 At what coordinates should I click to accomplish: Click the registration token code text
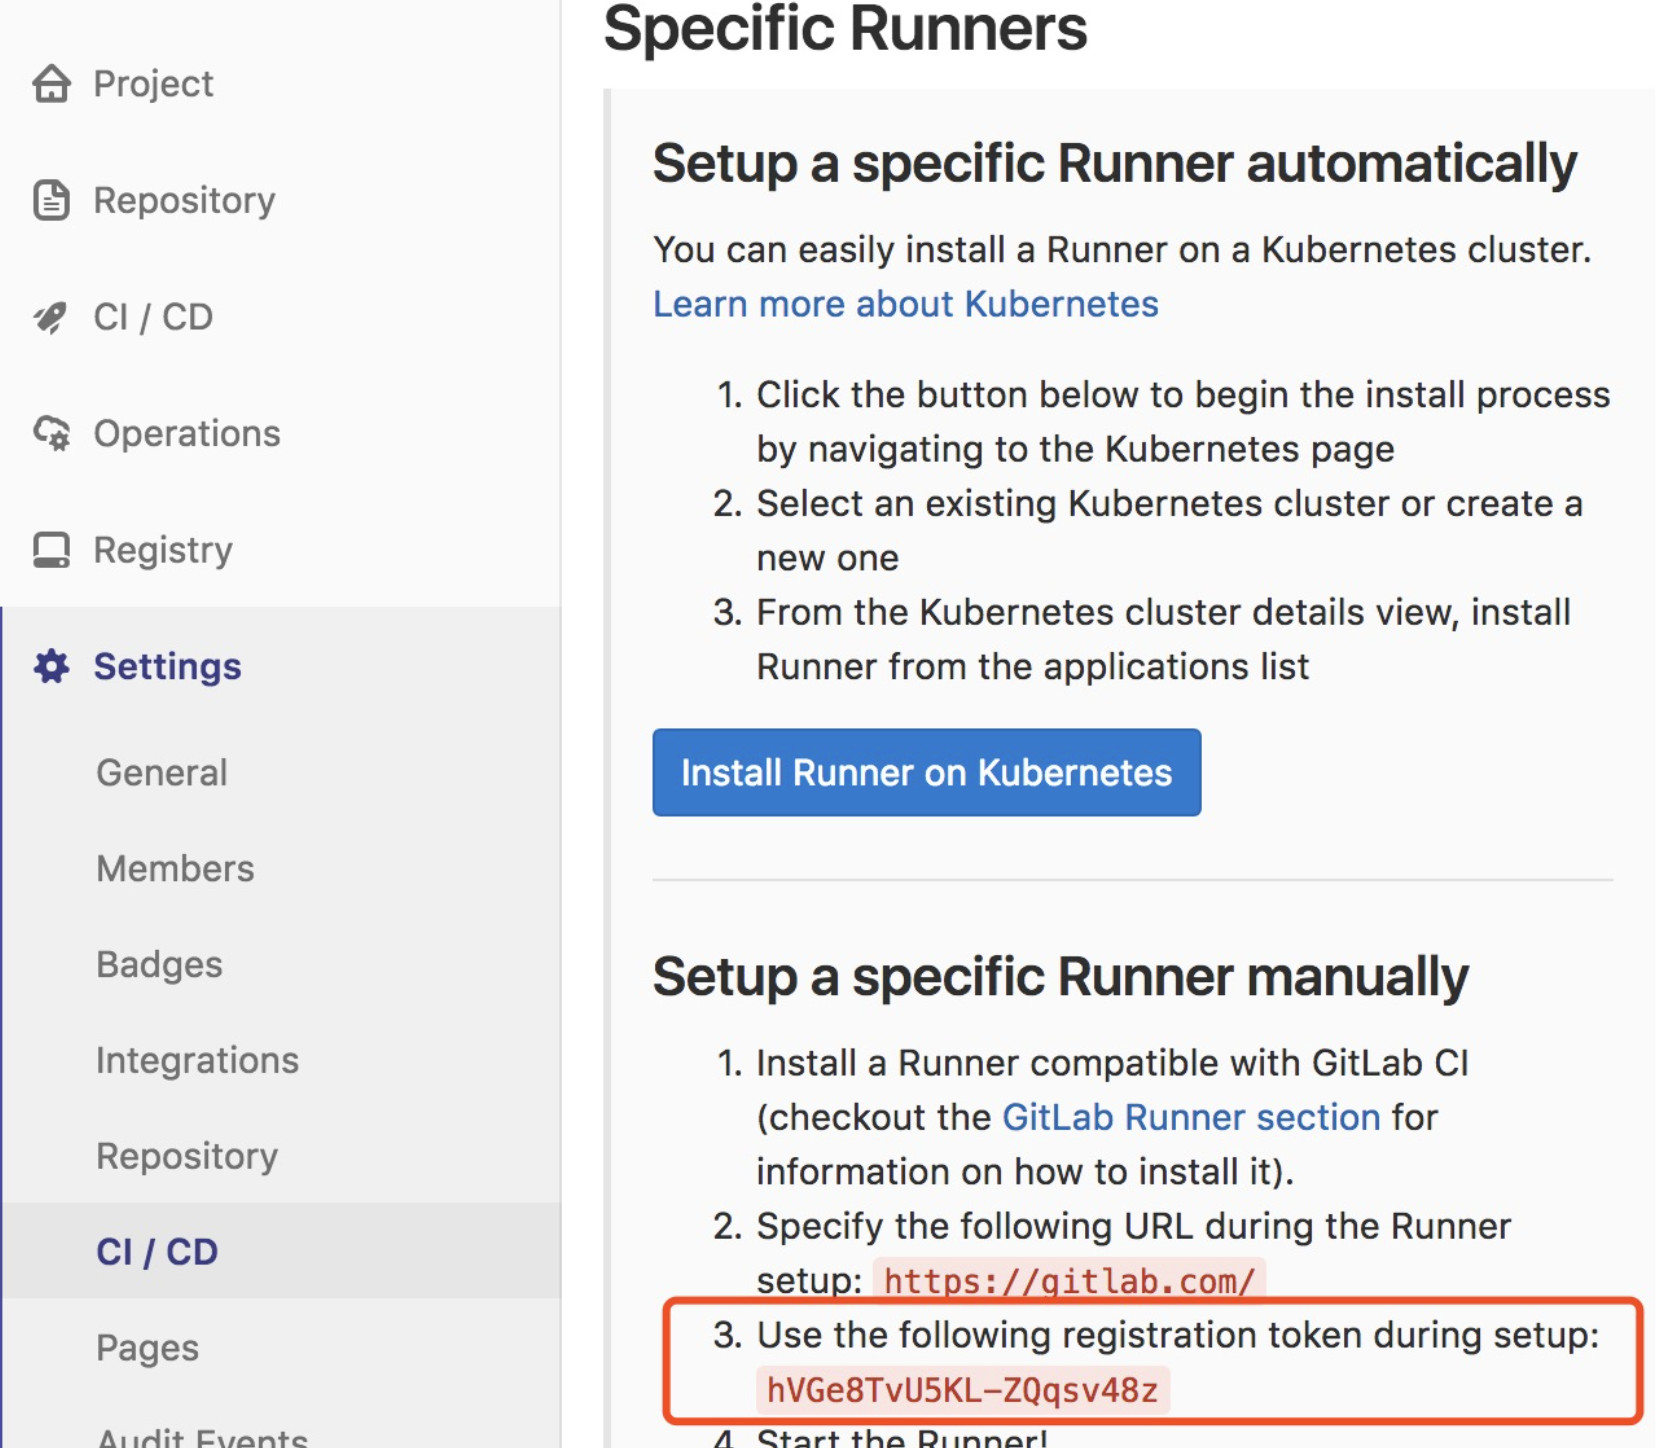pyautogui.click(x=962, y=1390)
